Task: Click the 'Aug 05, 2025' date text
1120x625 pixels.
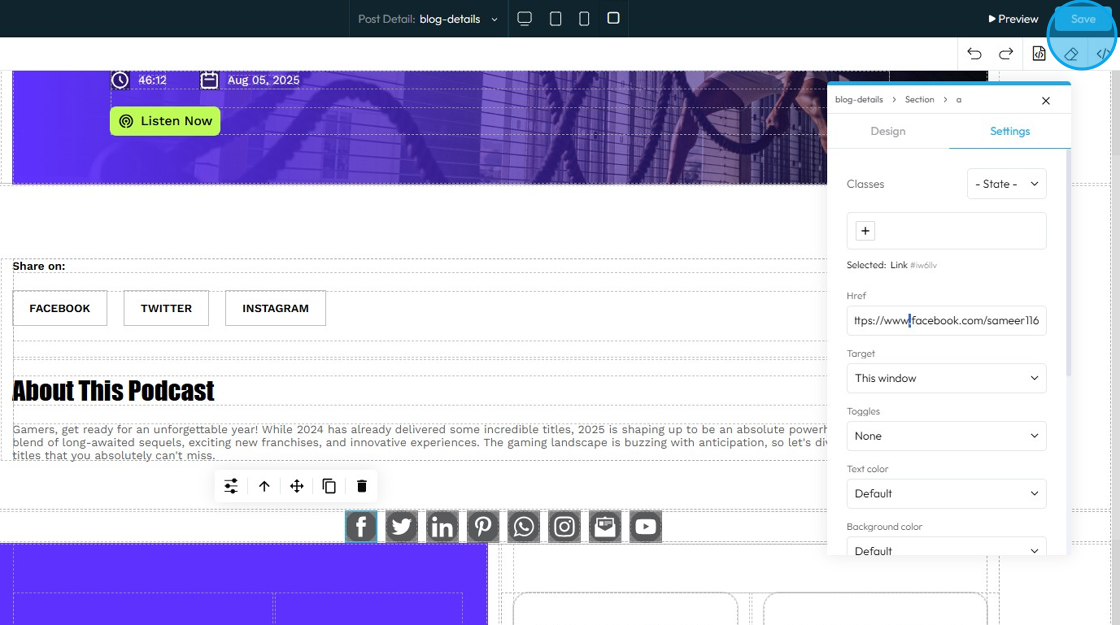Action: (x=264, y=80)
